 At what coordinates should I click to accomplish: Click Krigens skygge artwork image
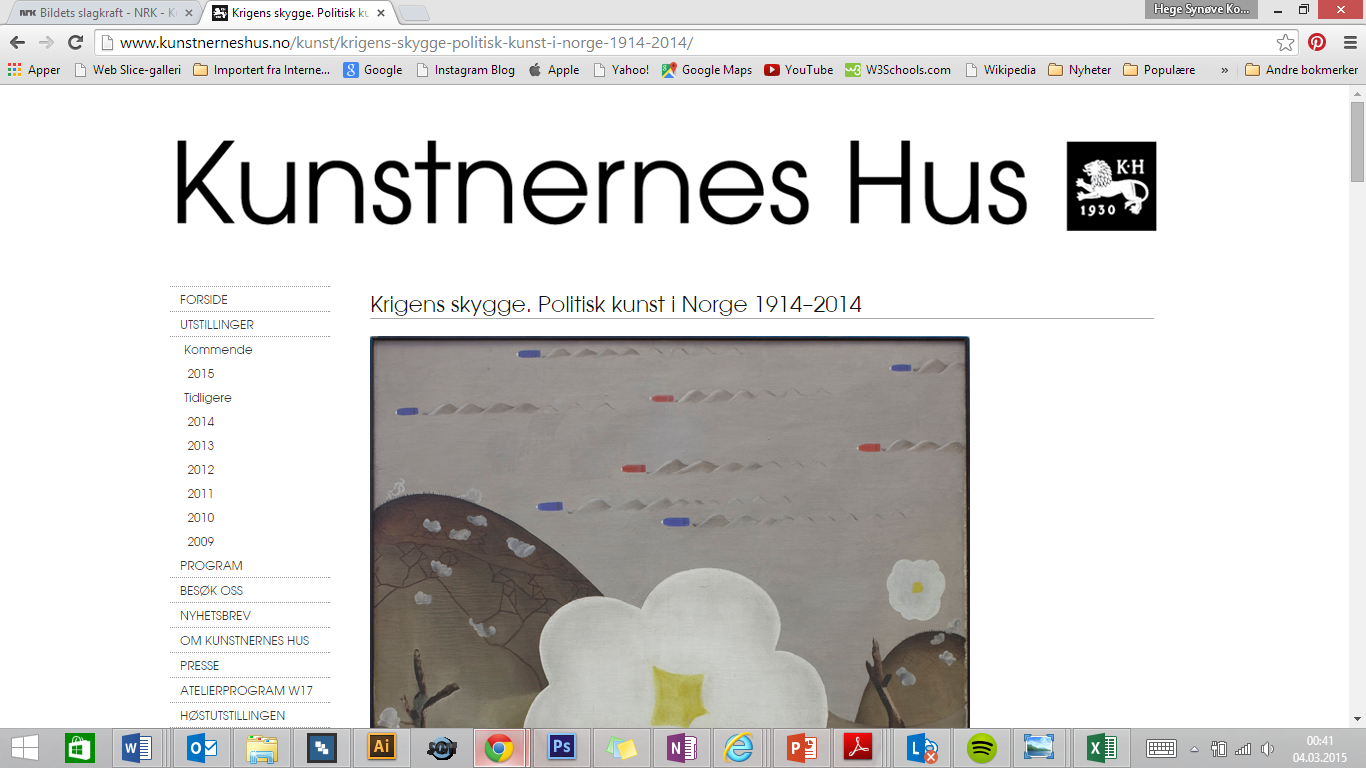tap(669, 532)
